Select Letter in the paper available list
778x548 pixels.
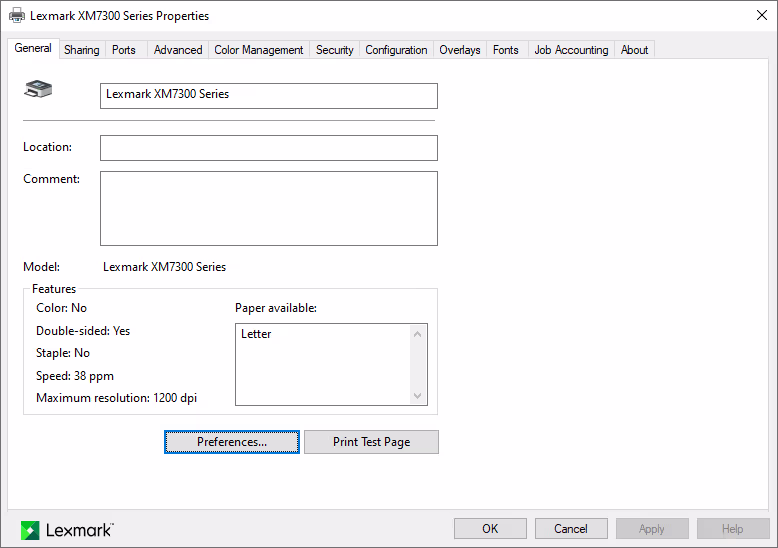point(256,334)
